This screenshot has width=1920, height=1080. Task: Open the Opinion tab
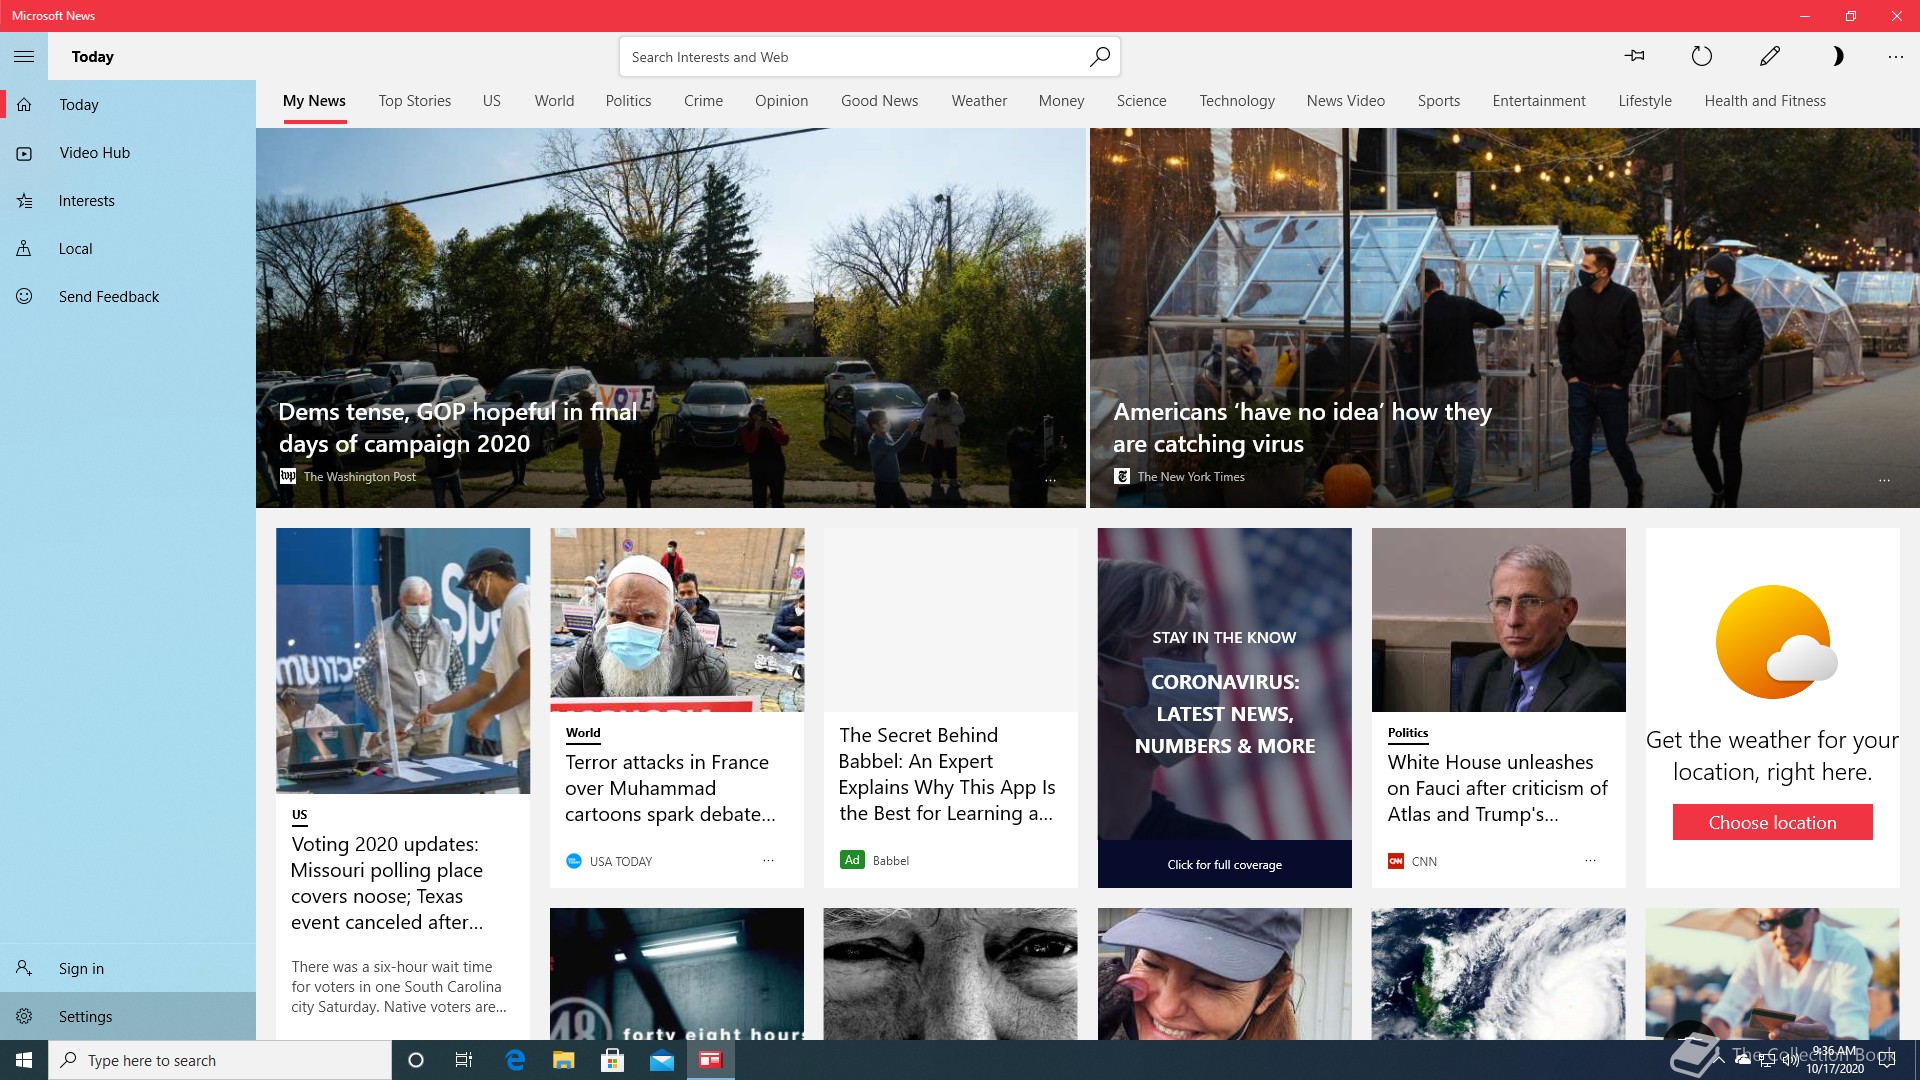781,101
